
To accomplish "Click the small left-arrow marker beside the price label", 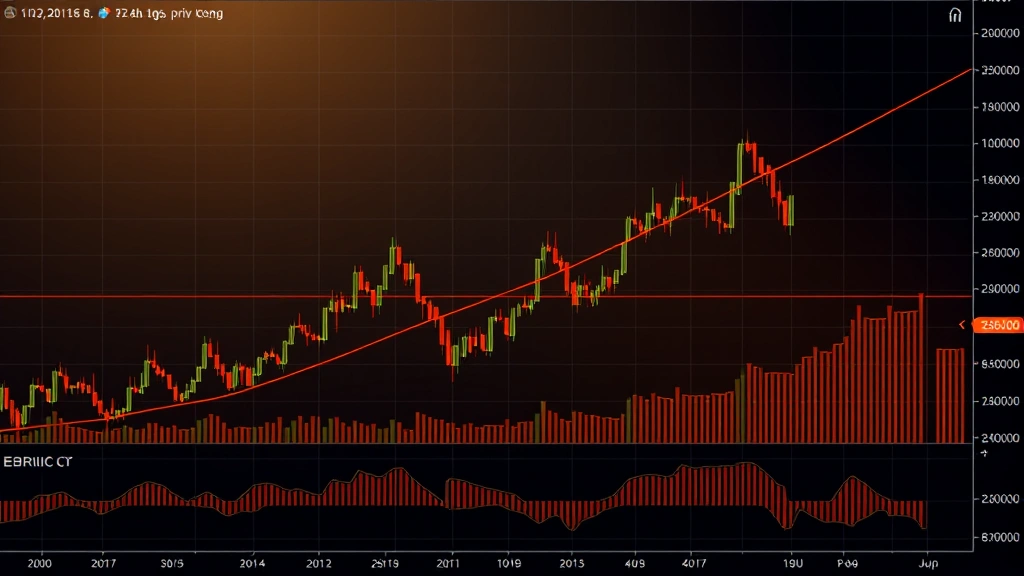I will point(963,324).
